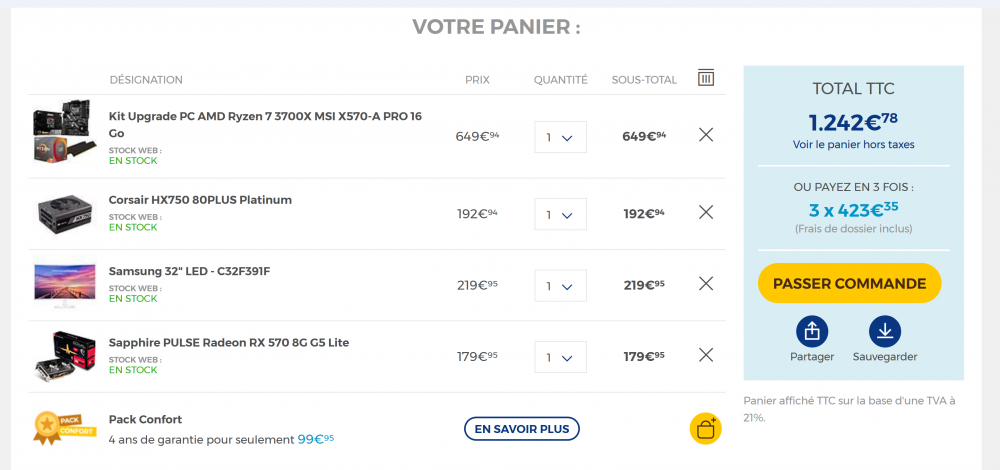Remove the Ryzen 7 3700X upgrade kit
Image resolution: width=1000 pixels, height=470 pixels.
pyautogui.click(x=706, y=135)
